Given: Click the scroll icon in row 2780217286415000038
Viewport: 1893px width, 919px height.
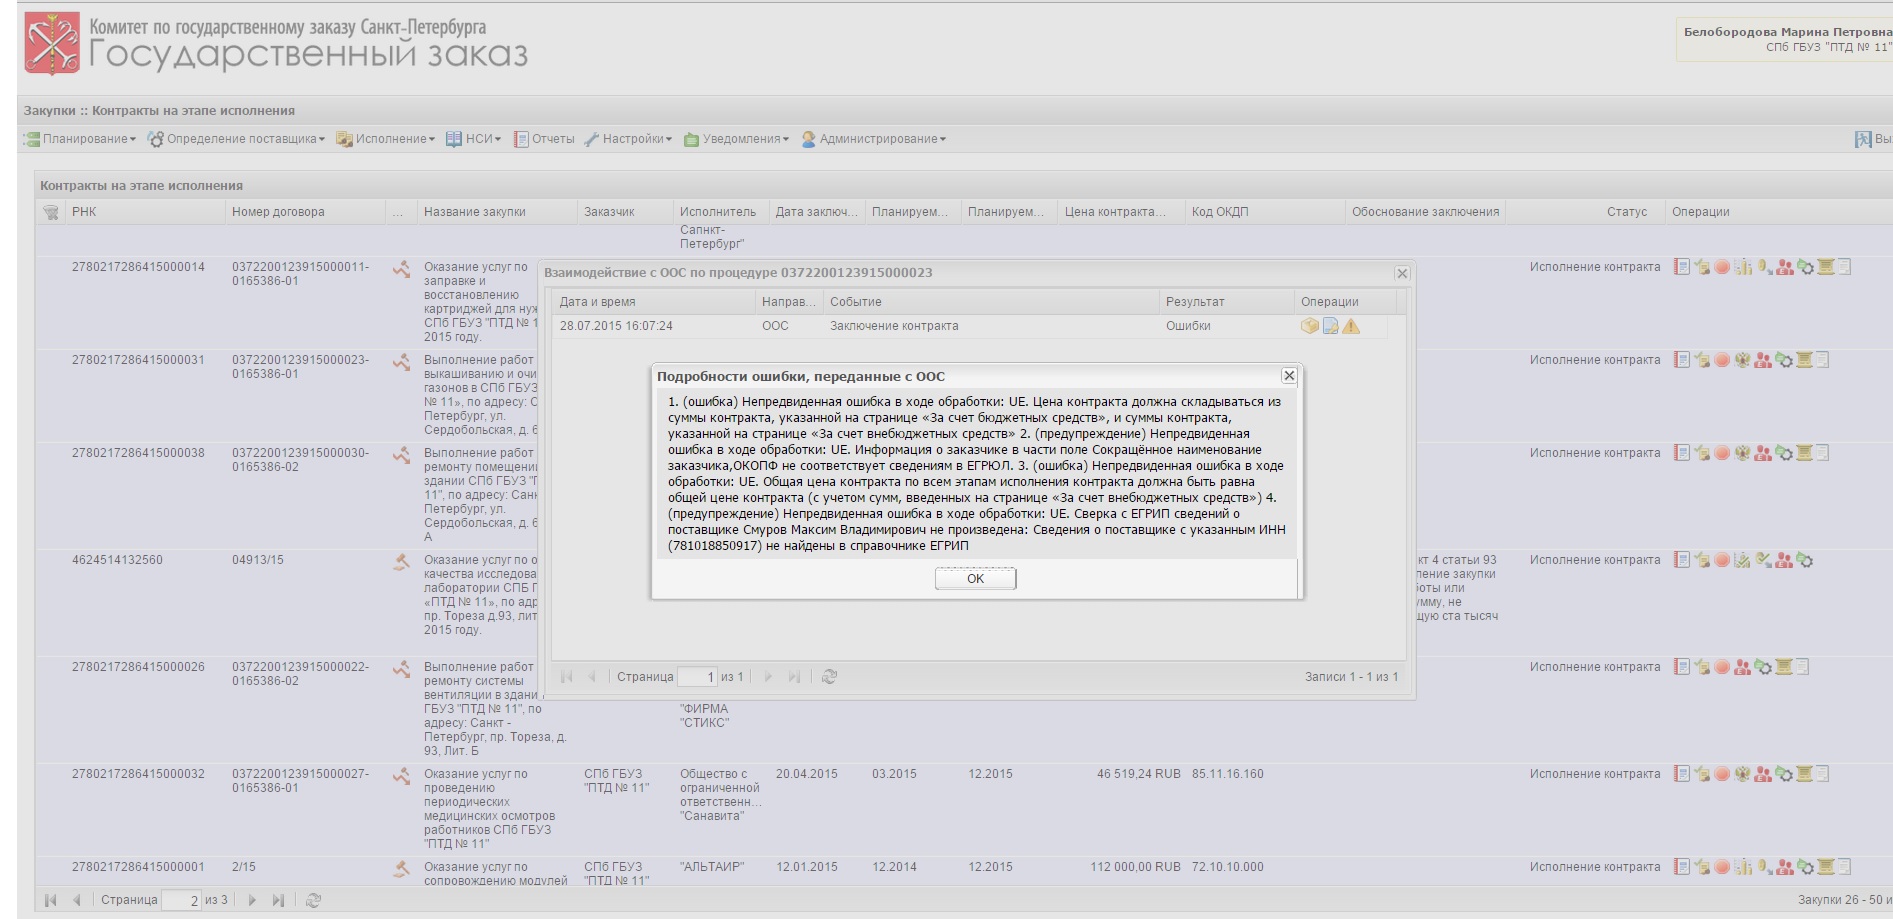Looking at the screenshot, I should 1804,453.
